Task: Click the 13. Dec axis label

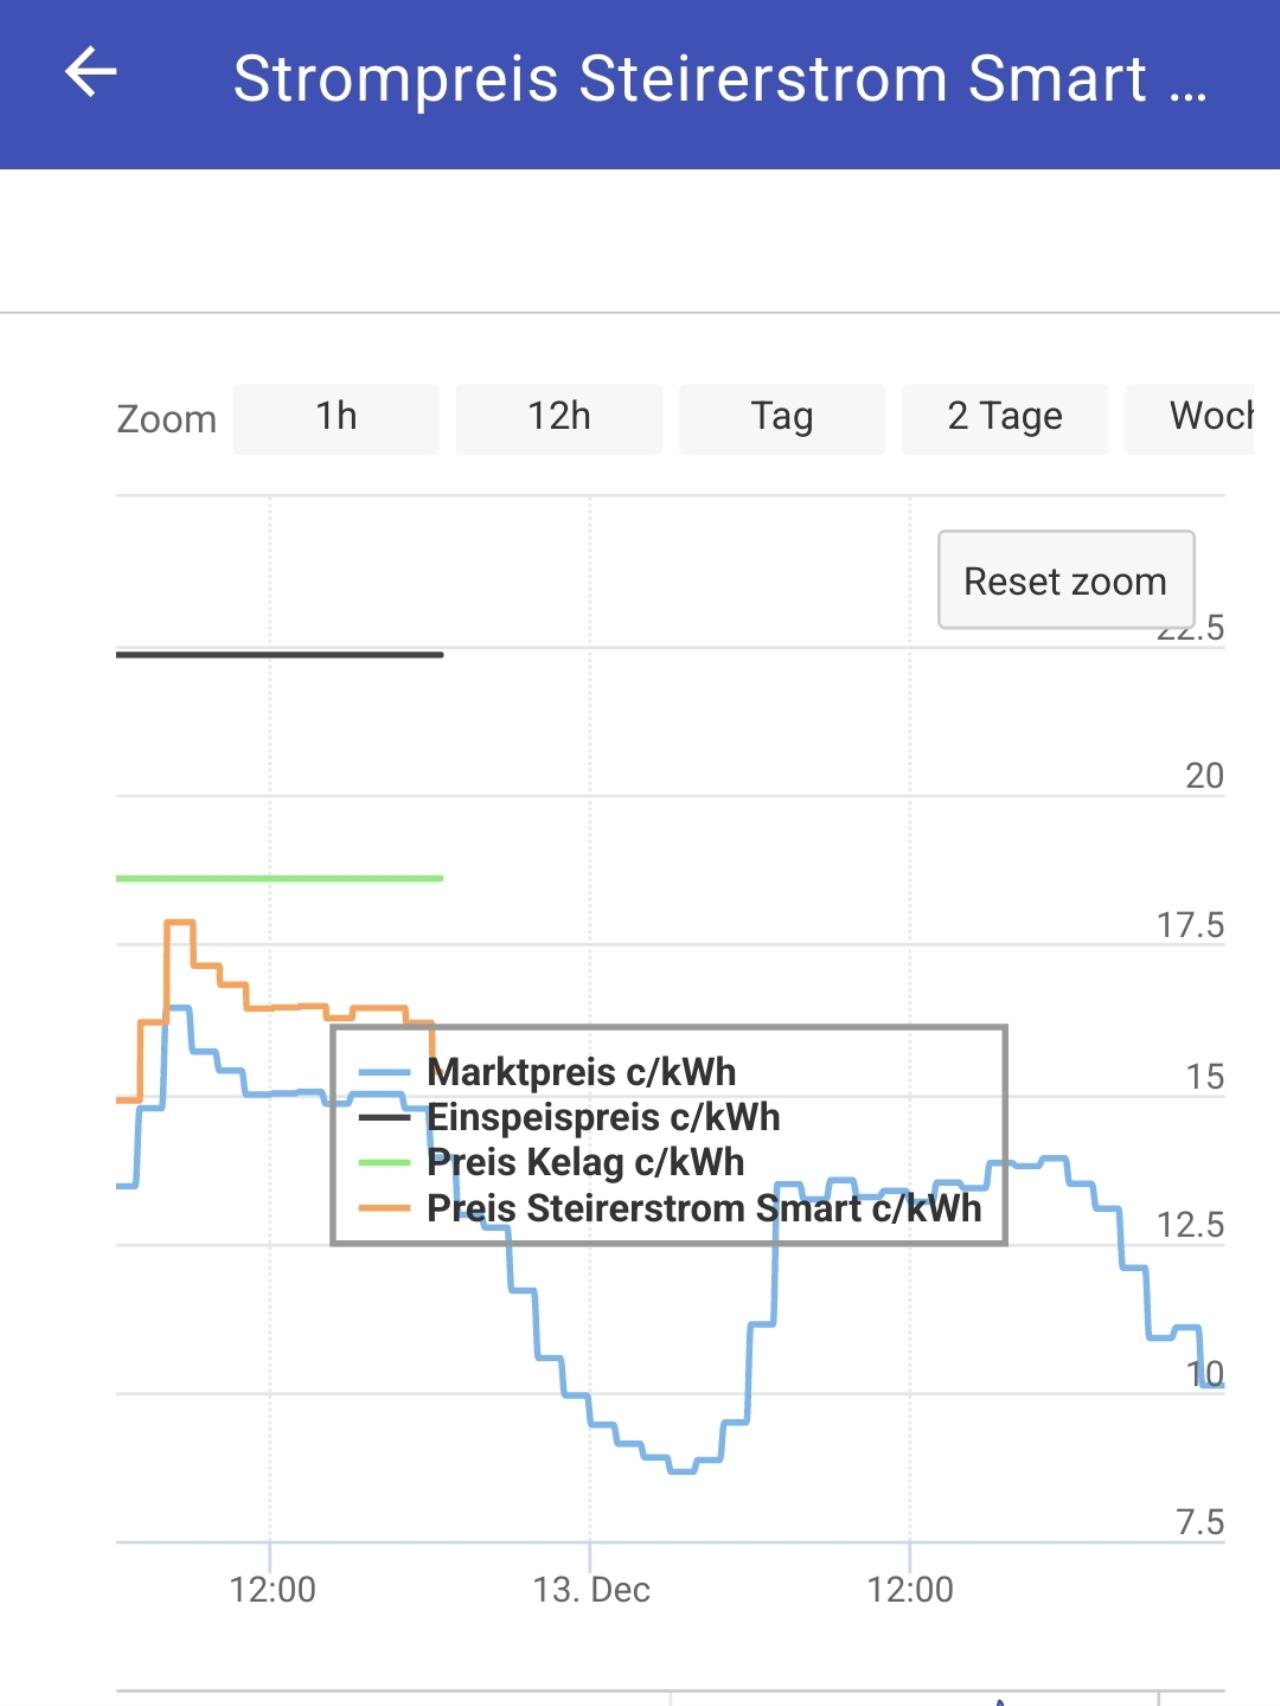Action: [591, 1589]
